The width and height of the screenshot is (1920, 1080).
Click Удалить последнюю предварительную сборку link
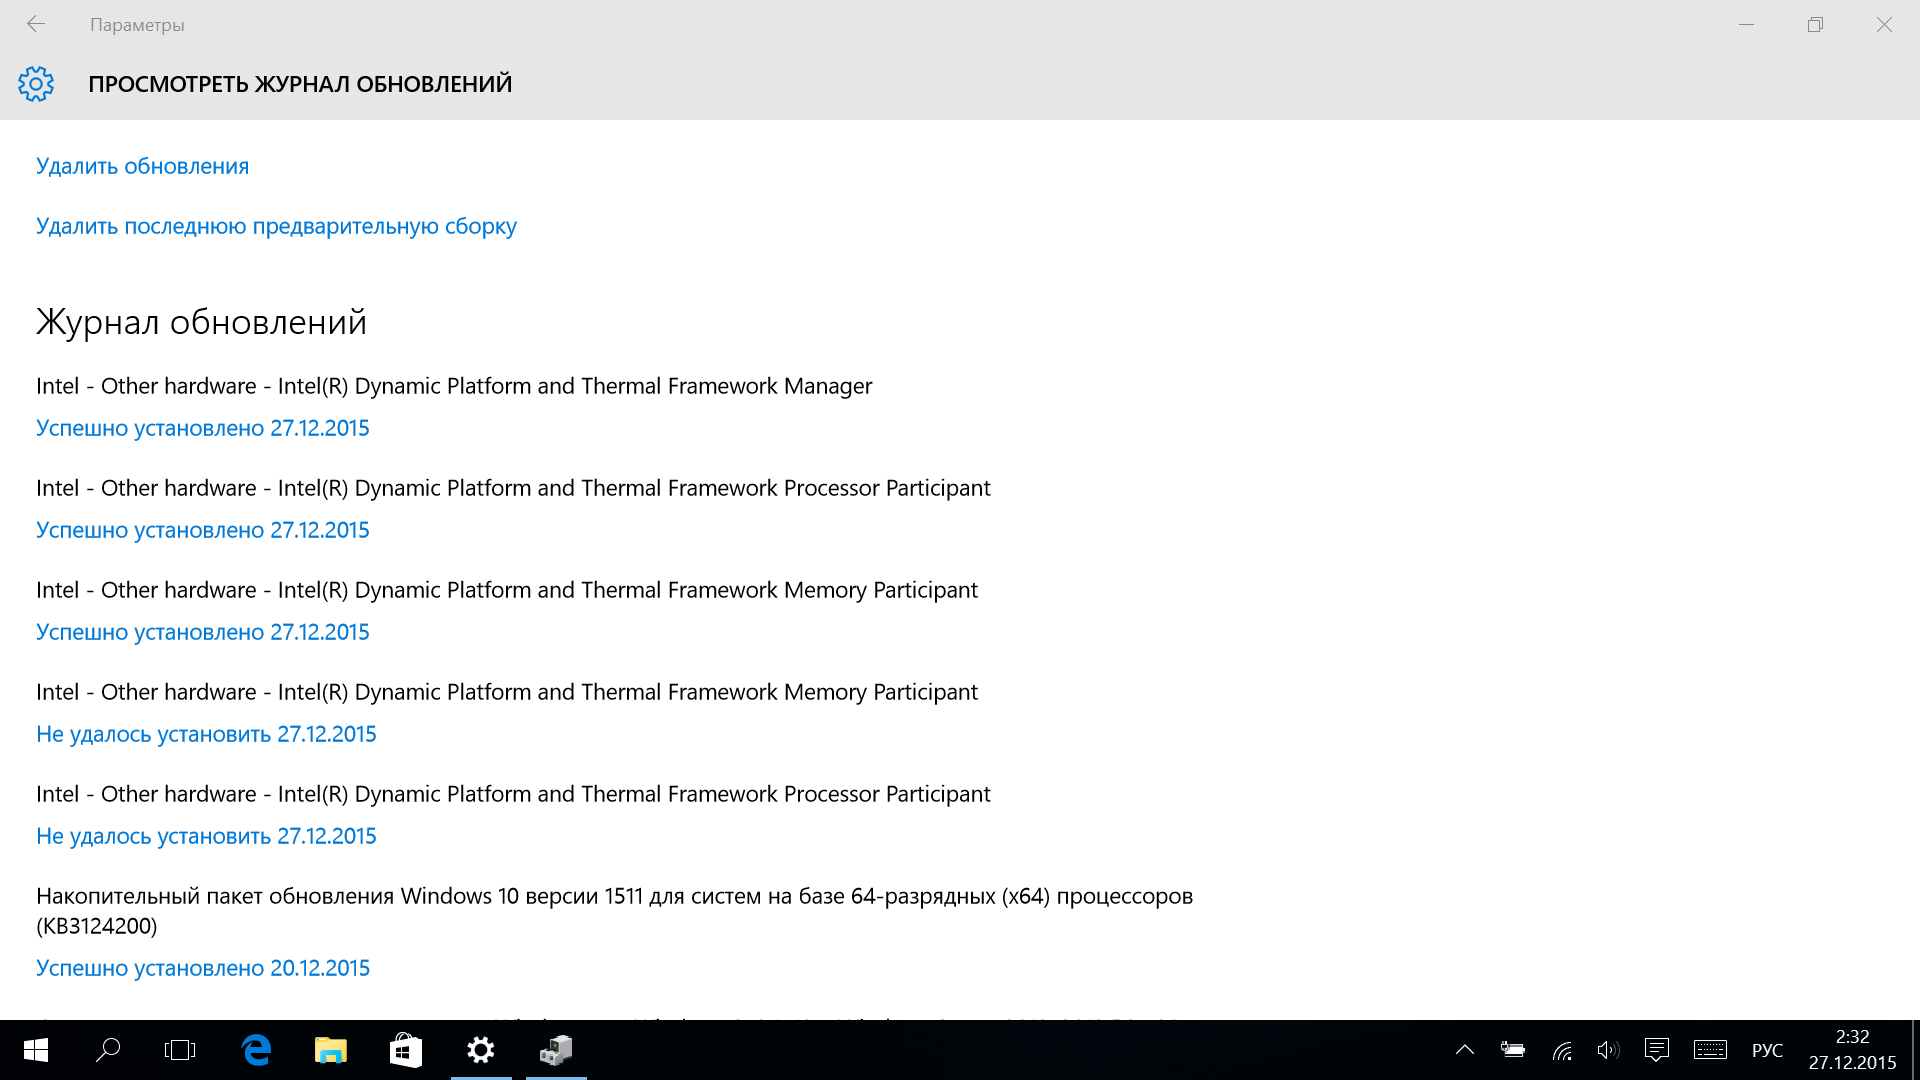(276, 226)
